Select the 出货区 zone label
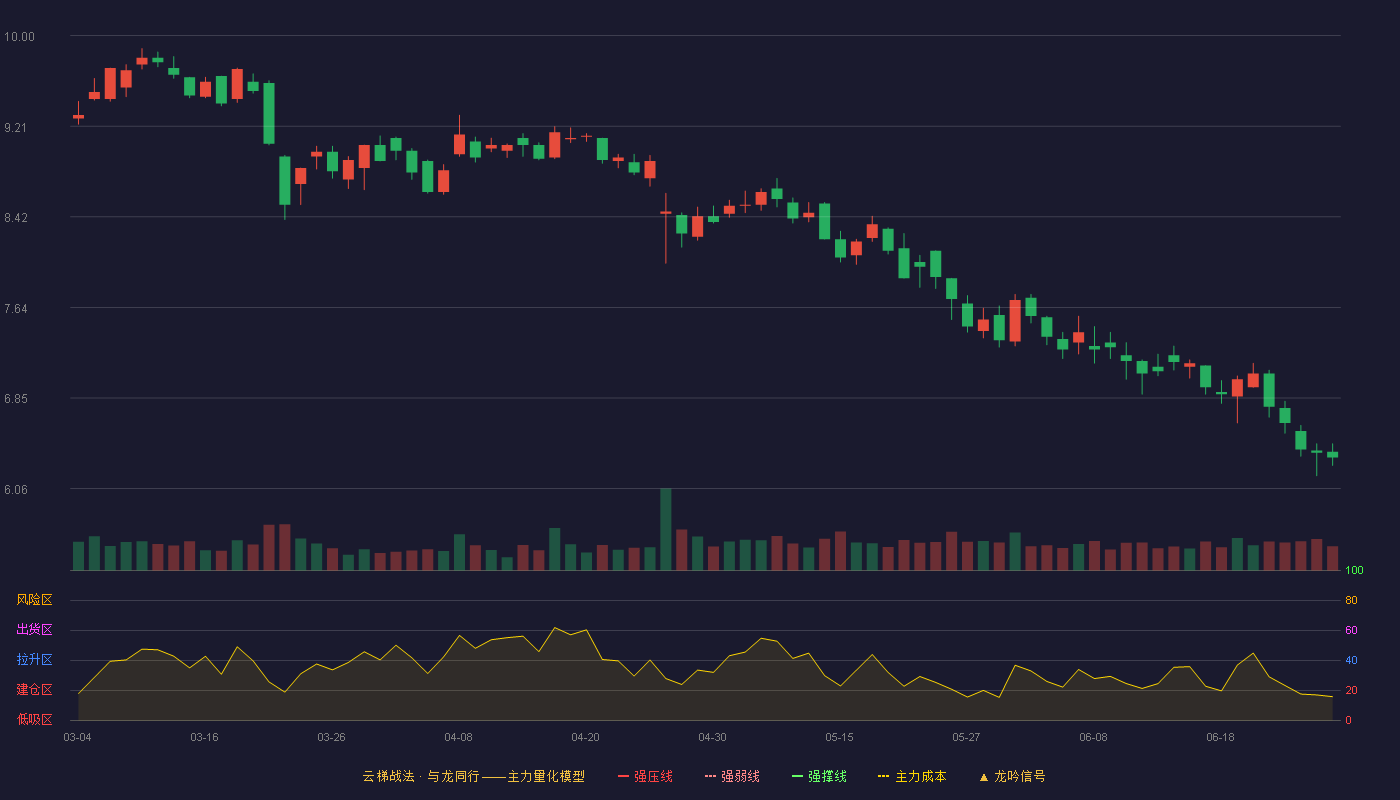The width and height of the screenshot is (1400, 800). (x=34, y=630)
